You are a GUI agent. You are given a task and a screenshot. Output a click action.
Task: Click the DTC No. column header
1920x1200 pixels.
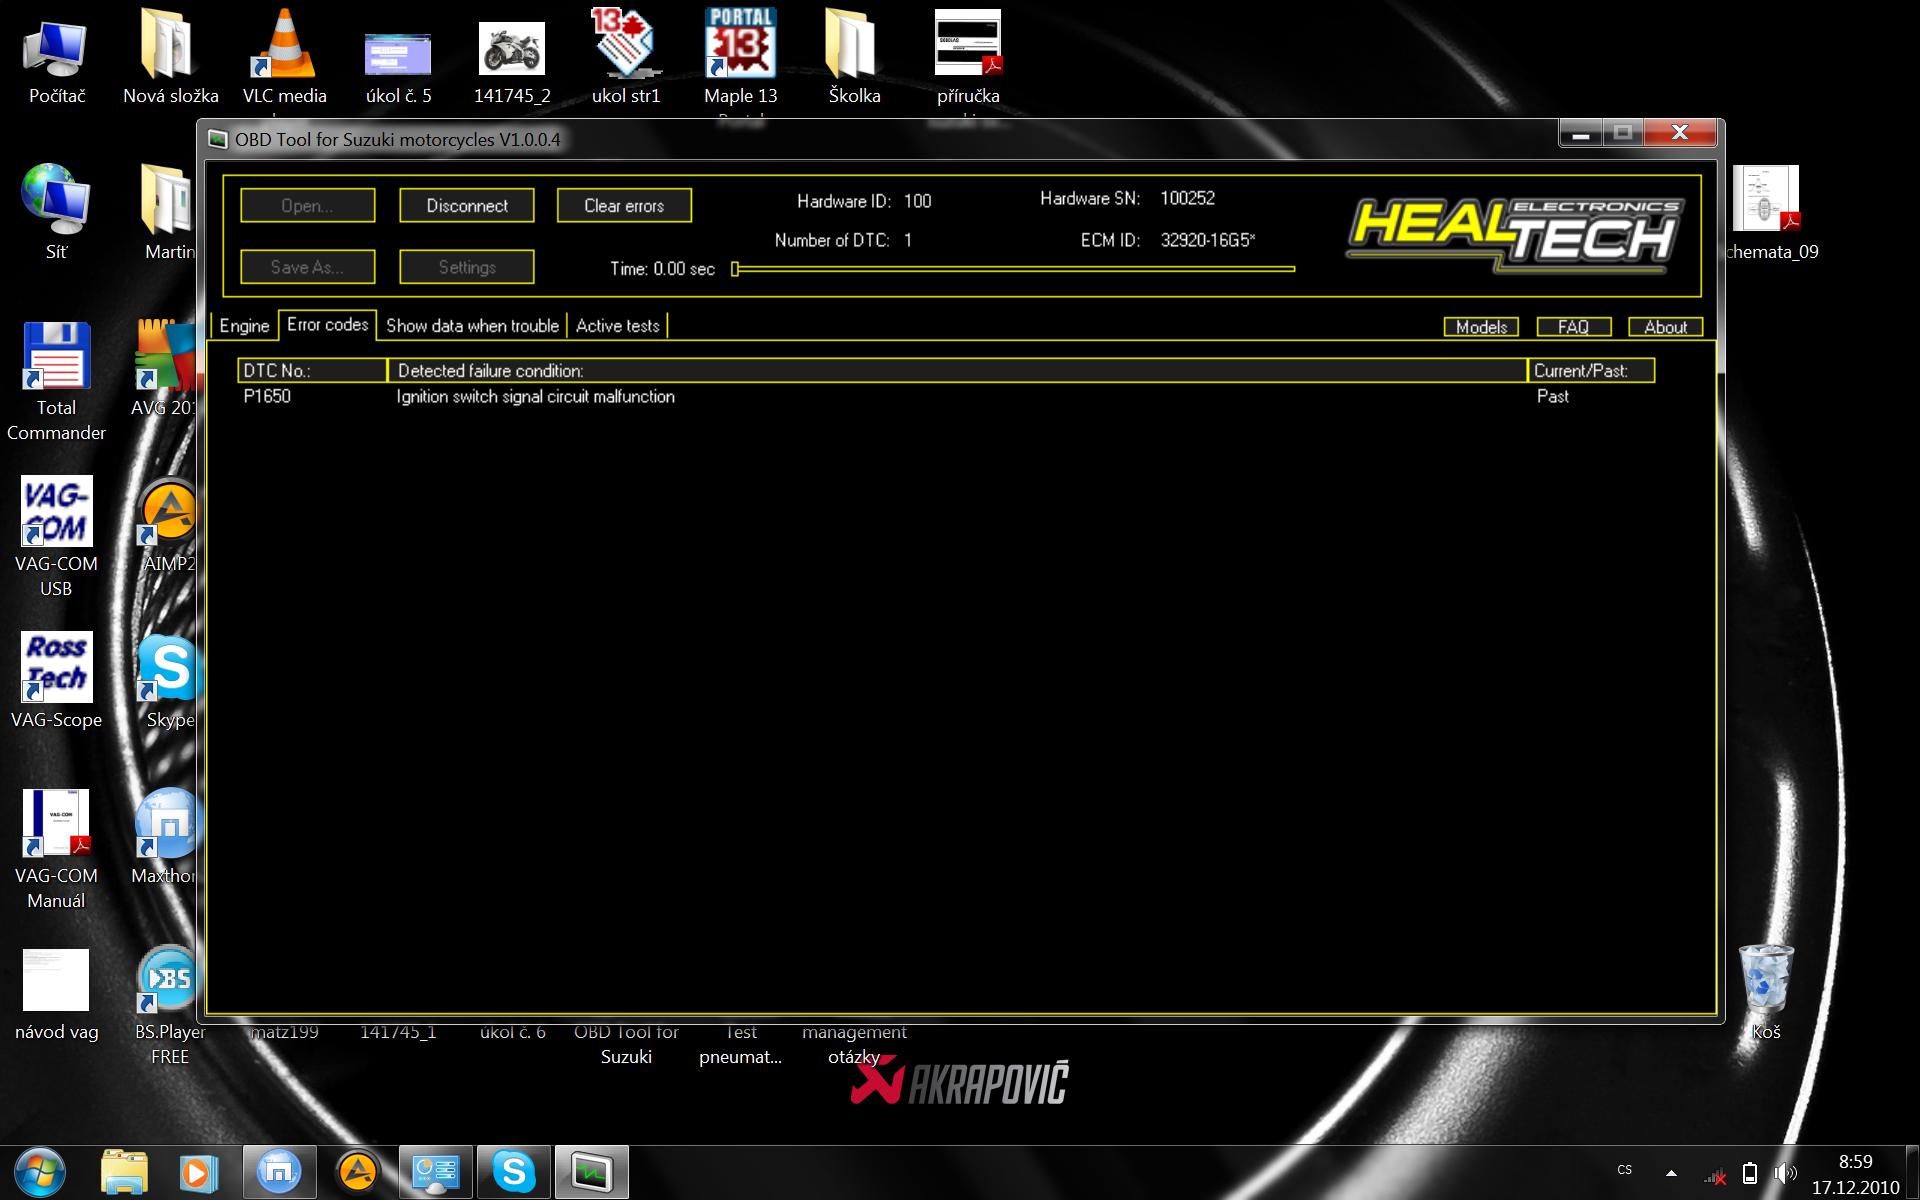point(312,371)
